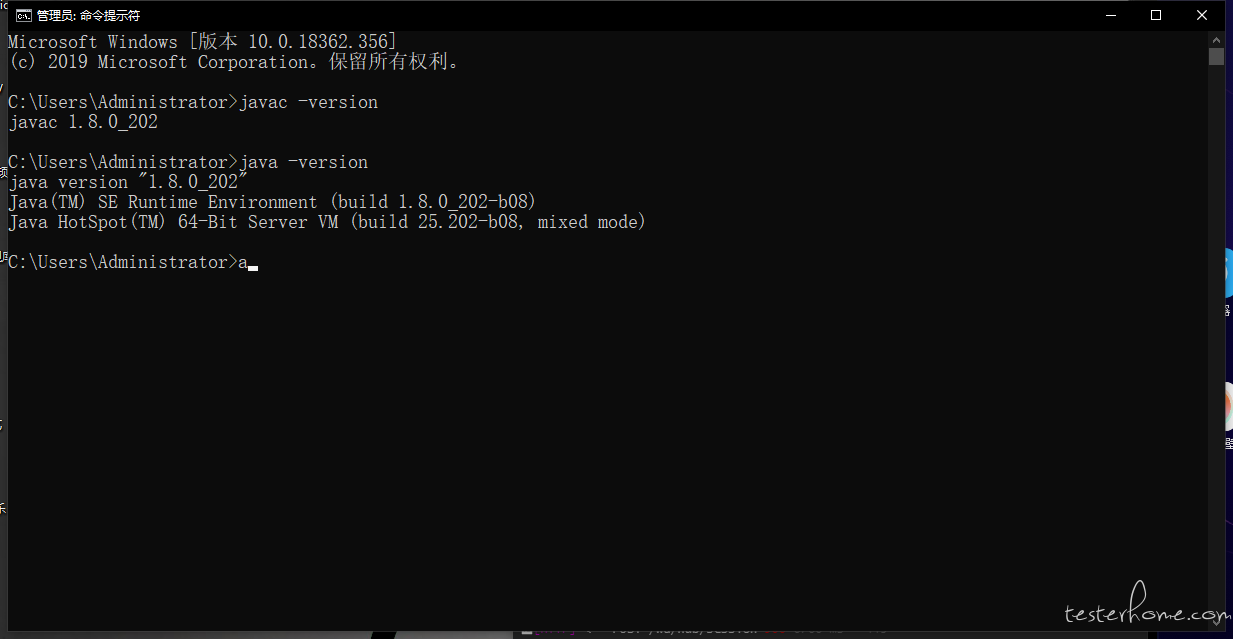Image resolution: width=1233 pixels, height=639 pixels.
Task: Click the javac -version command text
Action: click(309, 102)
